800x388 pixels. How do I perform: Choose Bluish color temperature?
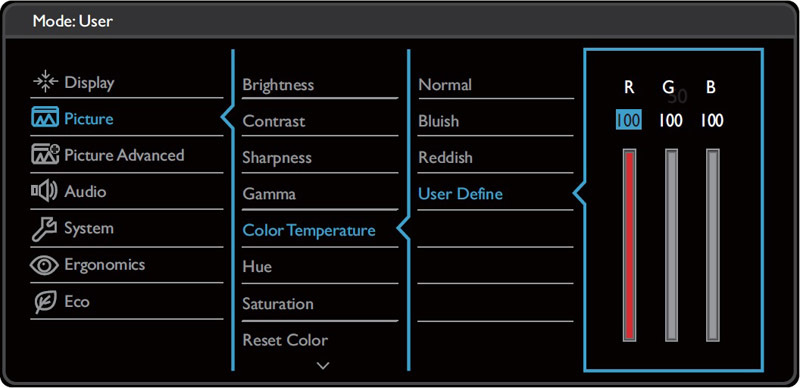(439, 122)
